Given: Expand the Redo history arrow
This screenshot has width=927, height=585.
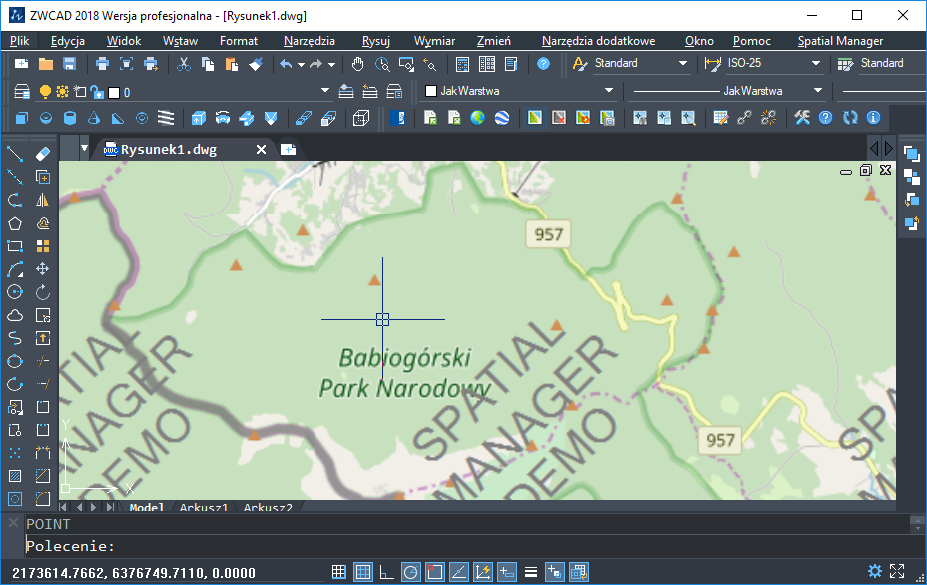Looking at the screenshot, I should [x=331, y=64].
